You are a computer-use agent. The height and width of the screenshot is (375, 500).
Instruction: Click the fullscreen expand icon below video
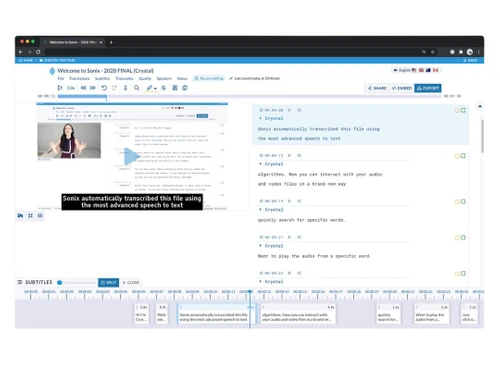coord(30,216)
